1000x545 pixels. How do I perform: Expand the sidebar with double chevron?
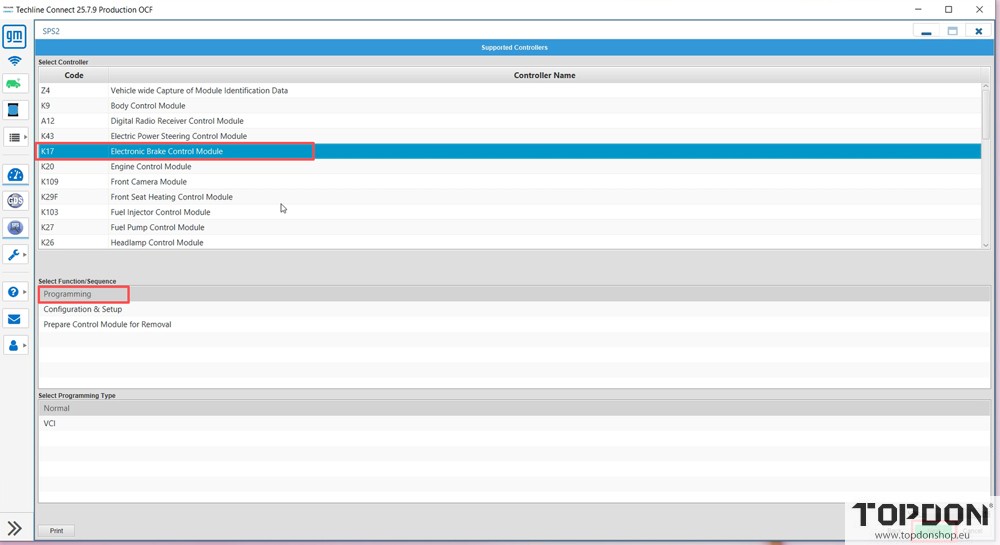(14, 528)
